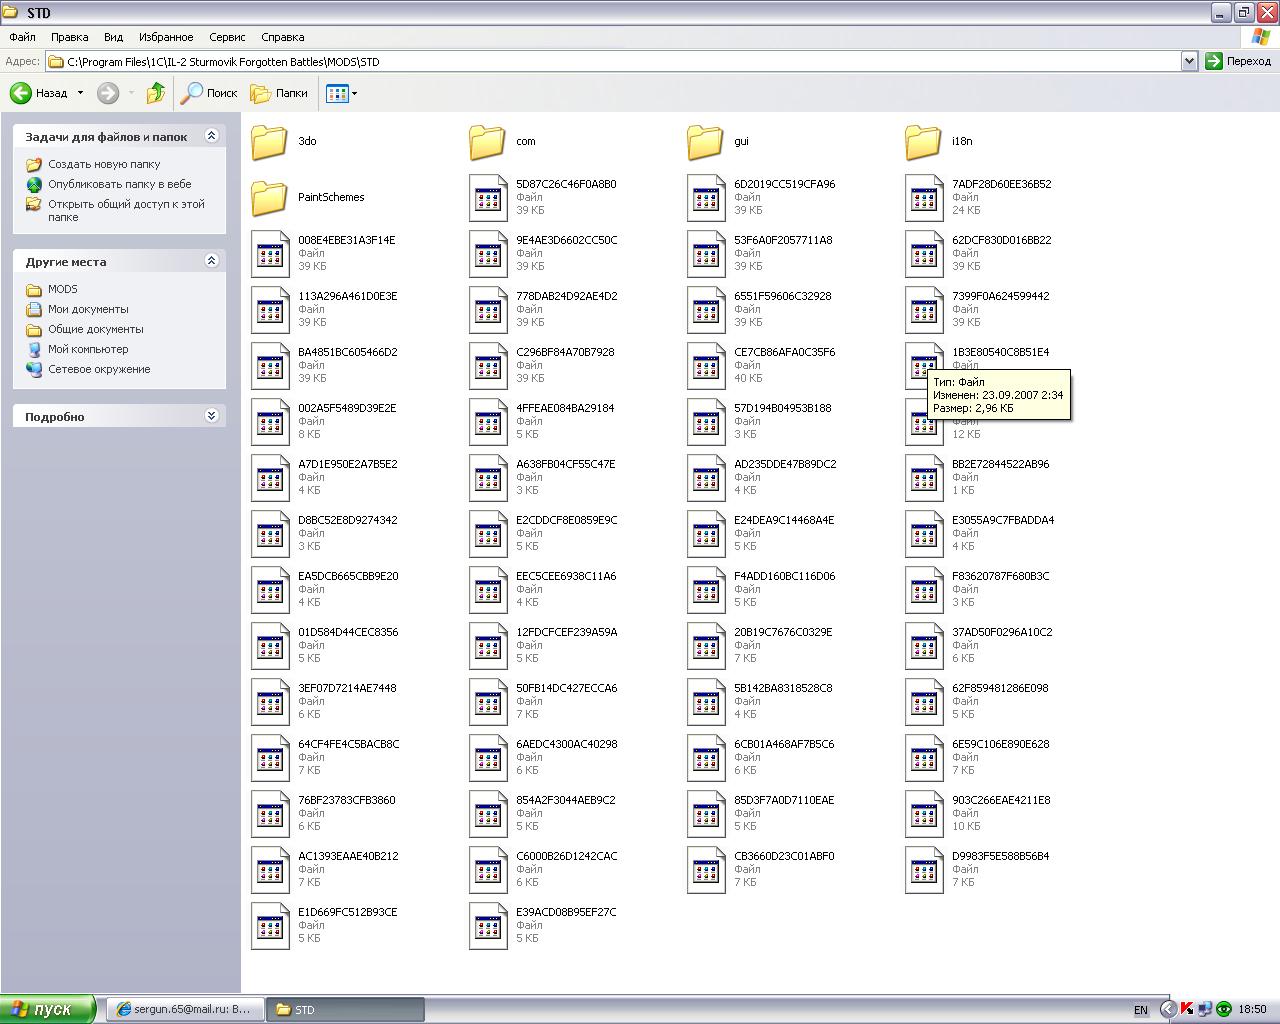This screenshot has height=1024, width=1280.
Task: Open My Computer from Other Places
Action: [88, 349]
